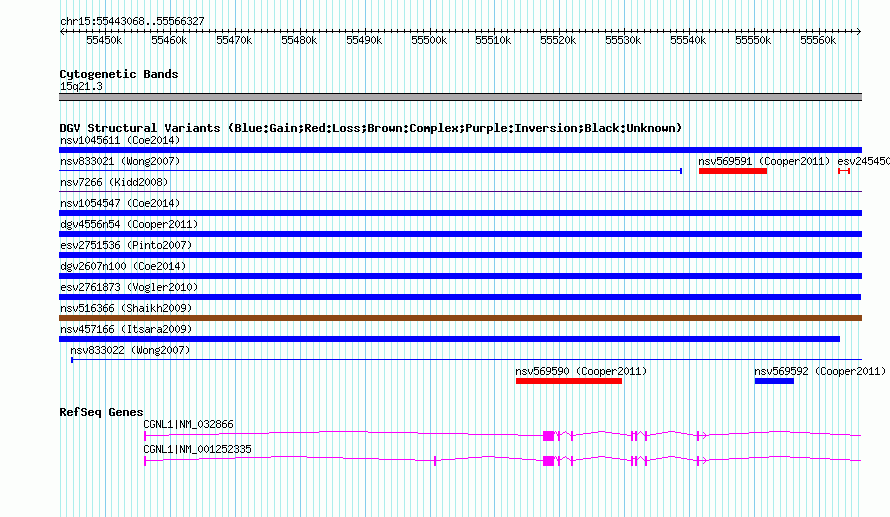Click the large exon block of CGNL1|NM_001252335
890x517 pixels.
coord(548,461)
